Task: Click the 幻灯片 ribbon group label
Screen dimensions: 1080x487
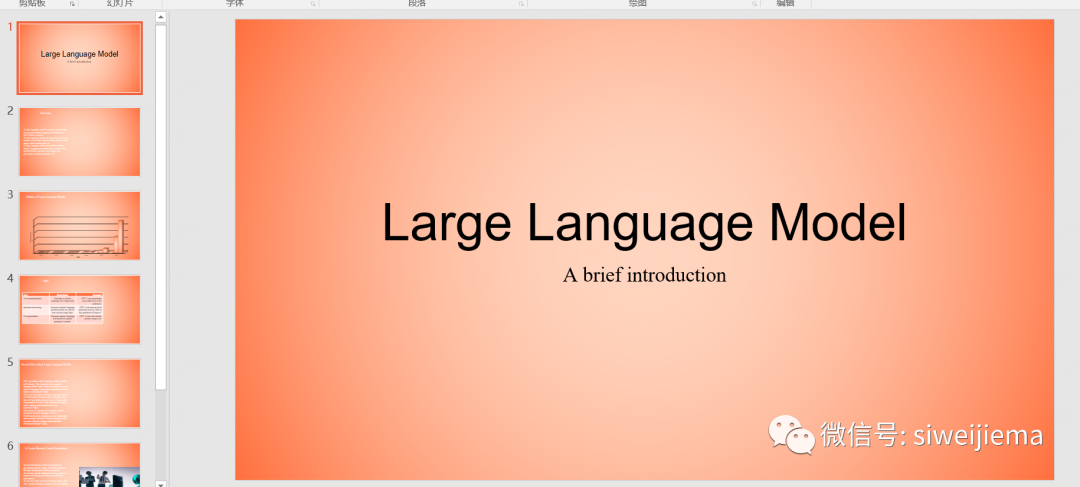Action: [x=121, y=4]
